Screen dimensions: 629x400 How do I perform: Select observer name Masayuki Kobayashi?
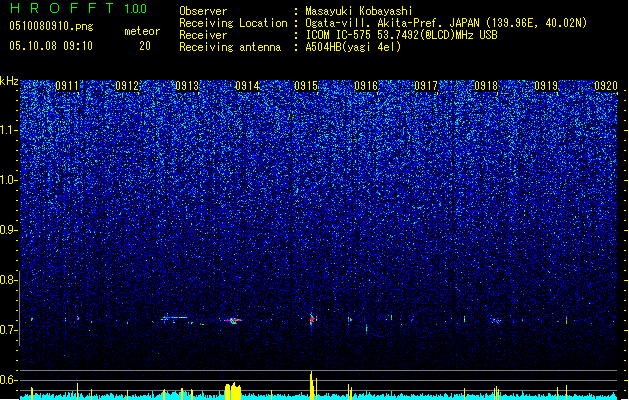coord(359,11)
